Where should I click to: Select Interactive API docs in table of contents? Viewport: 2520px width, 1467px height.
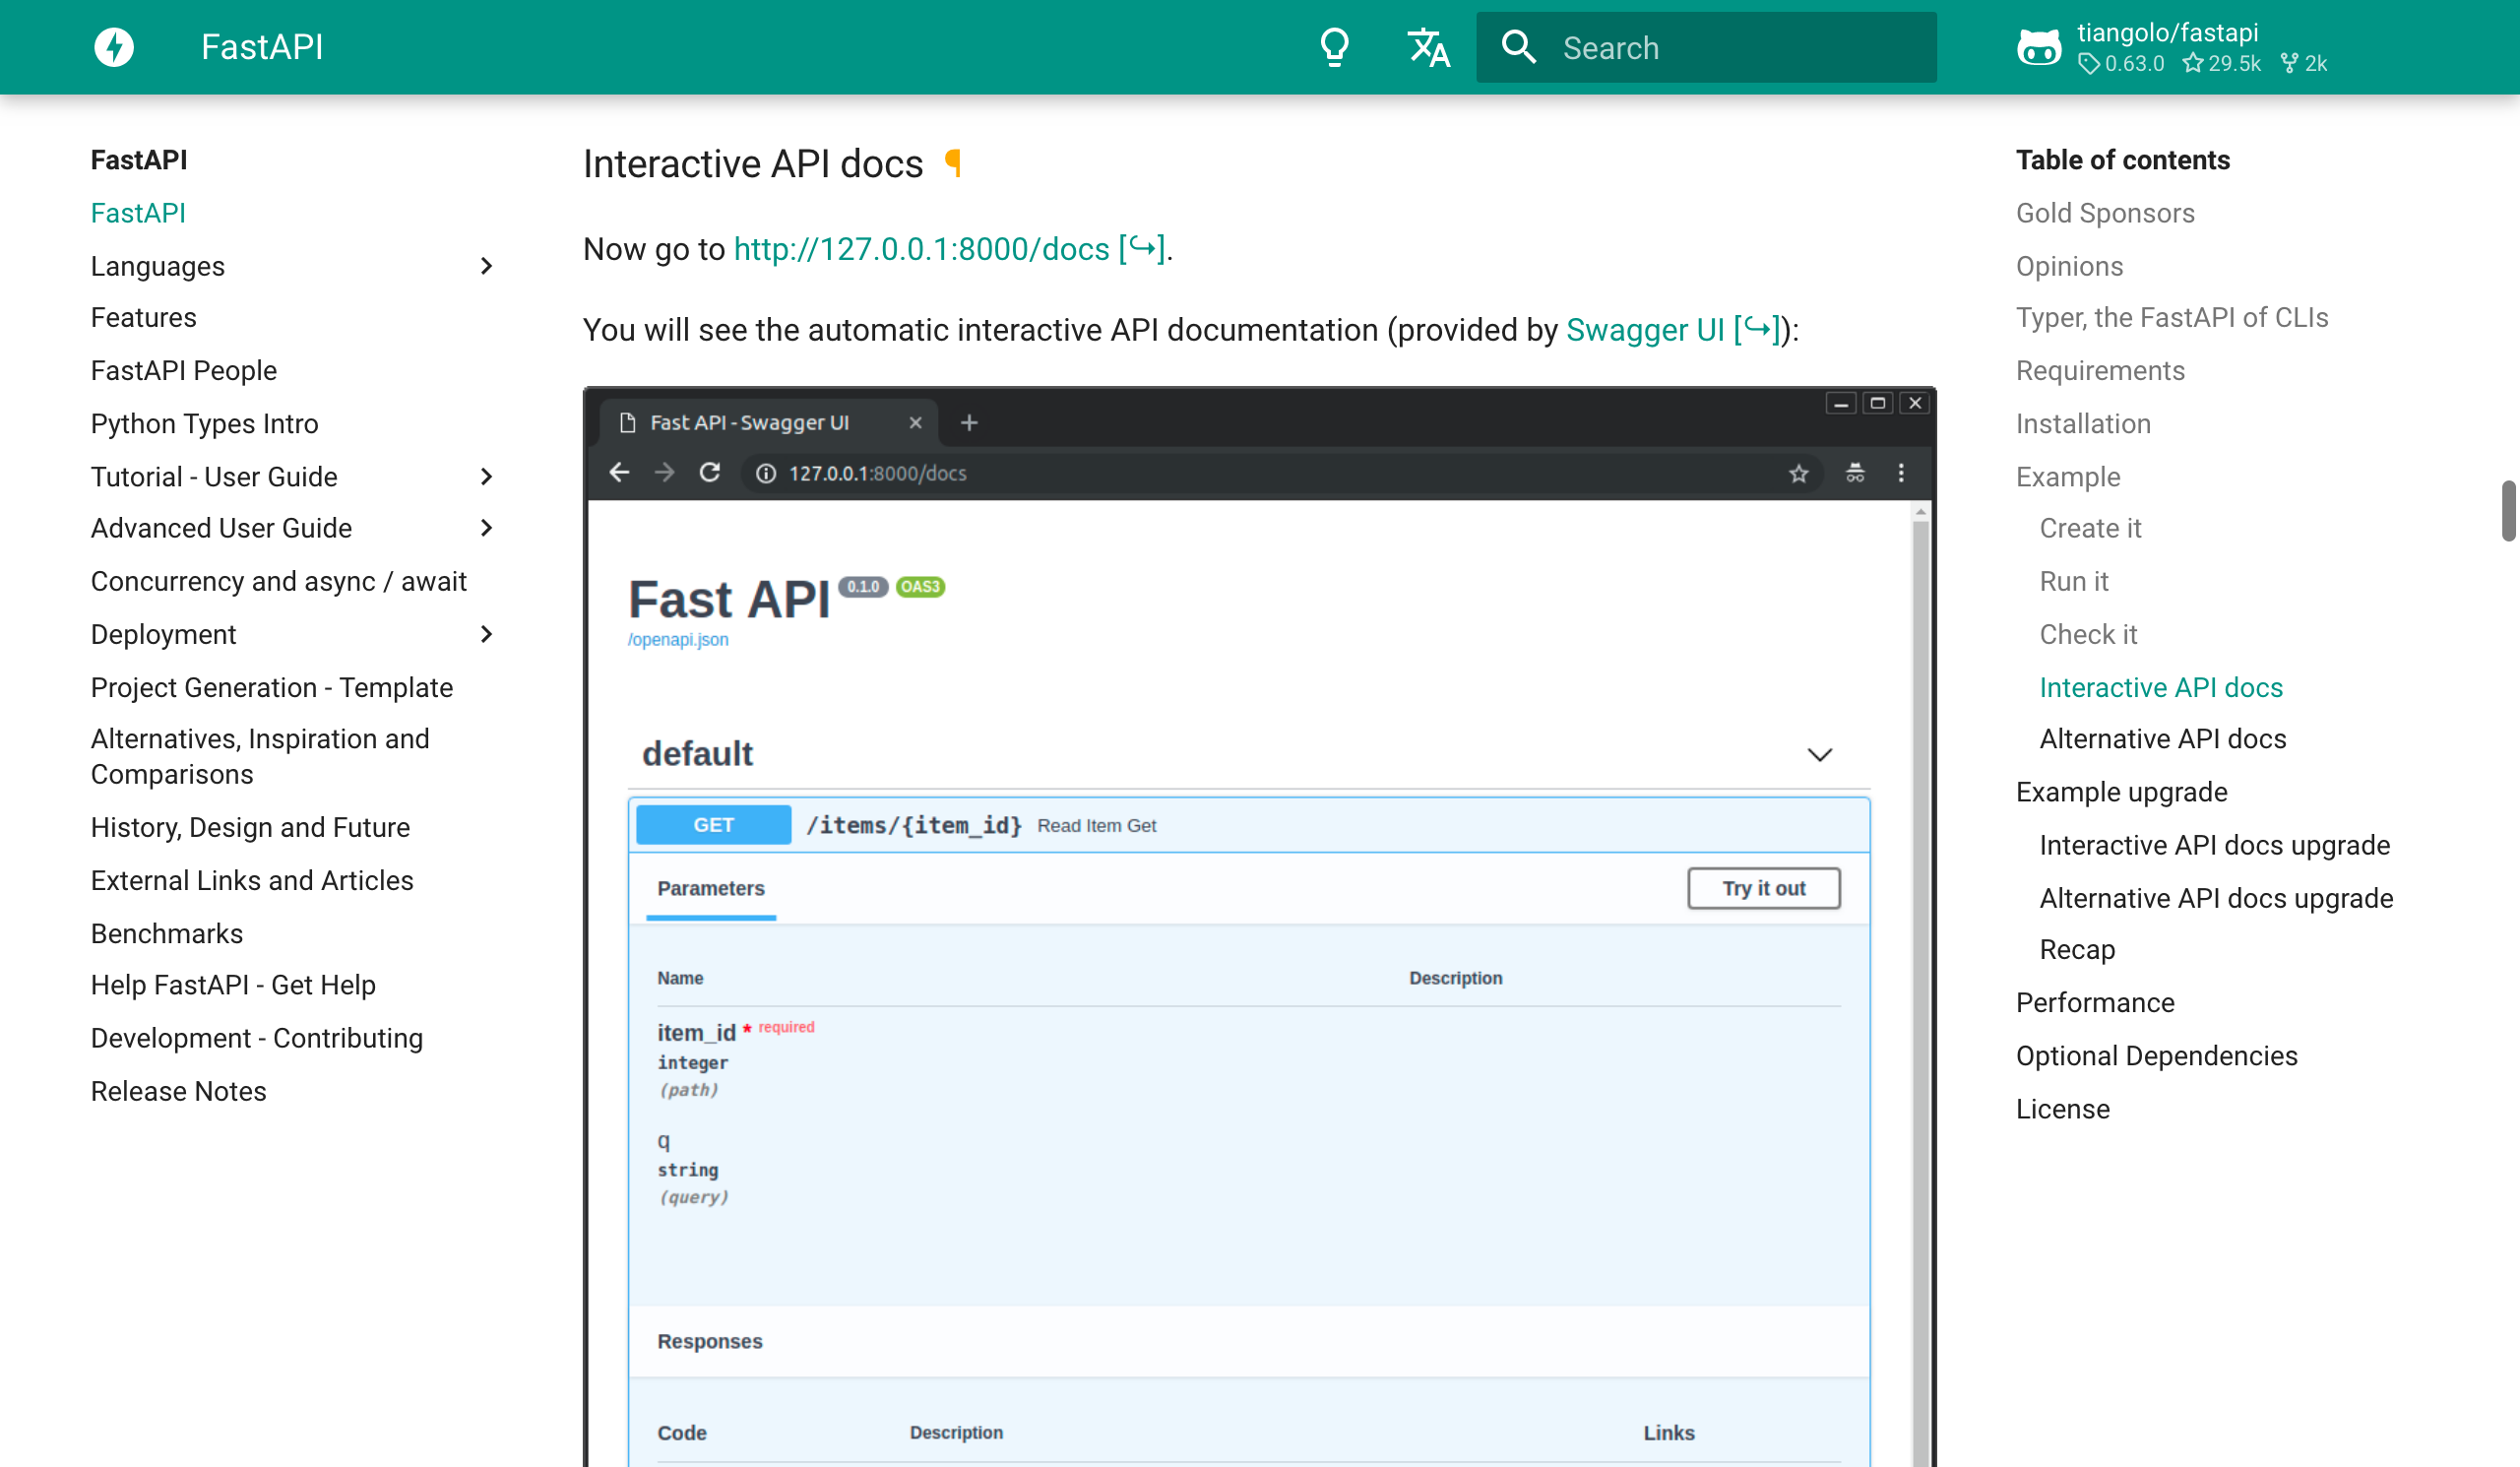pos(2161,687)
